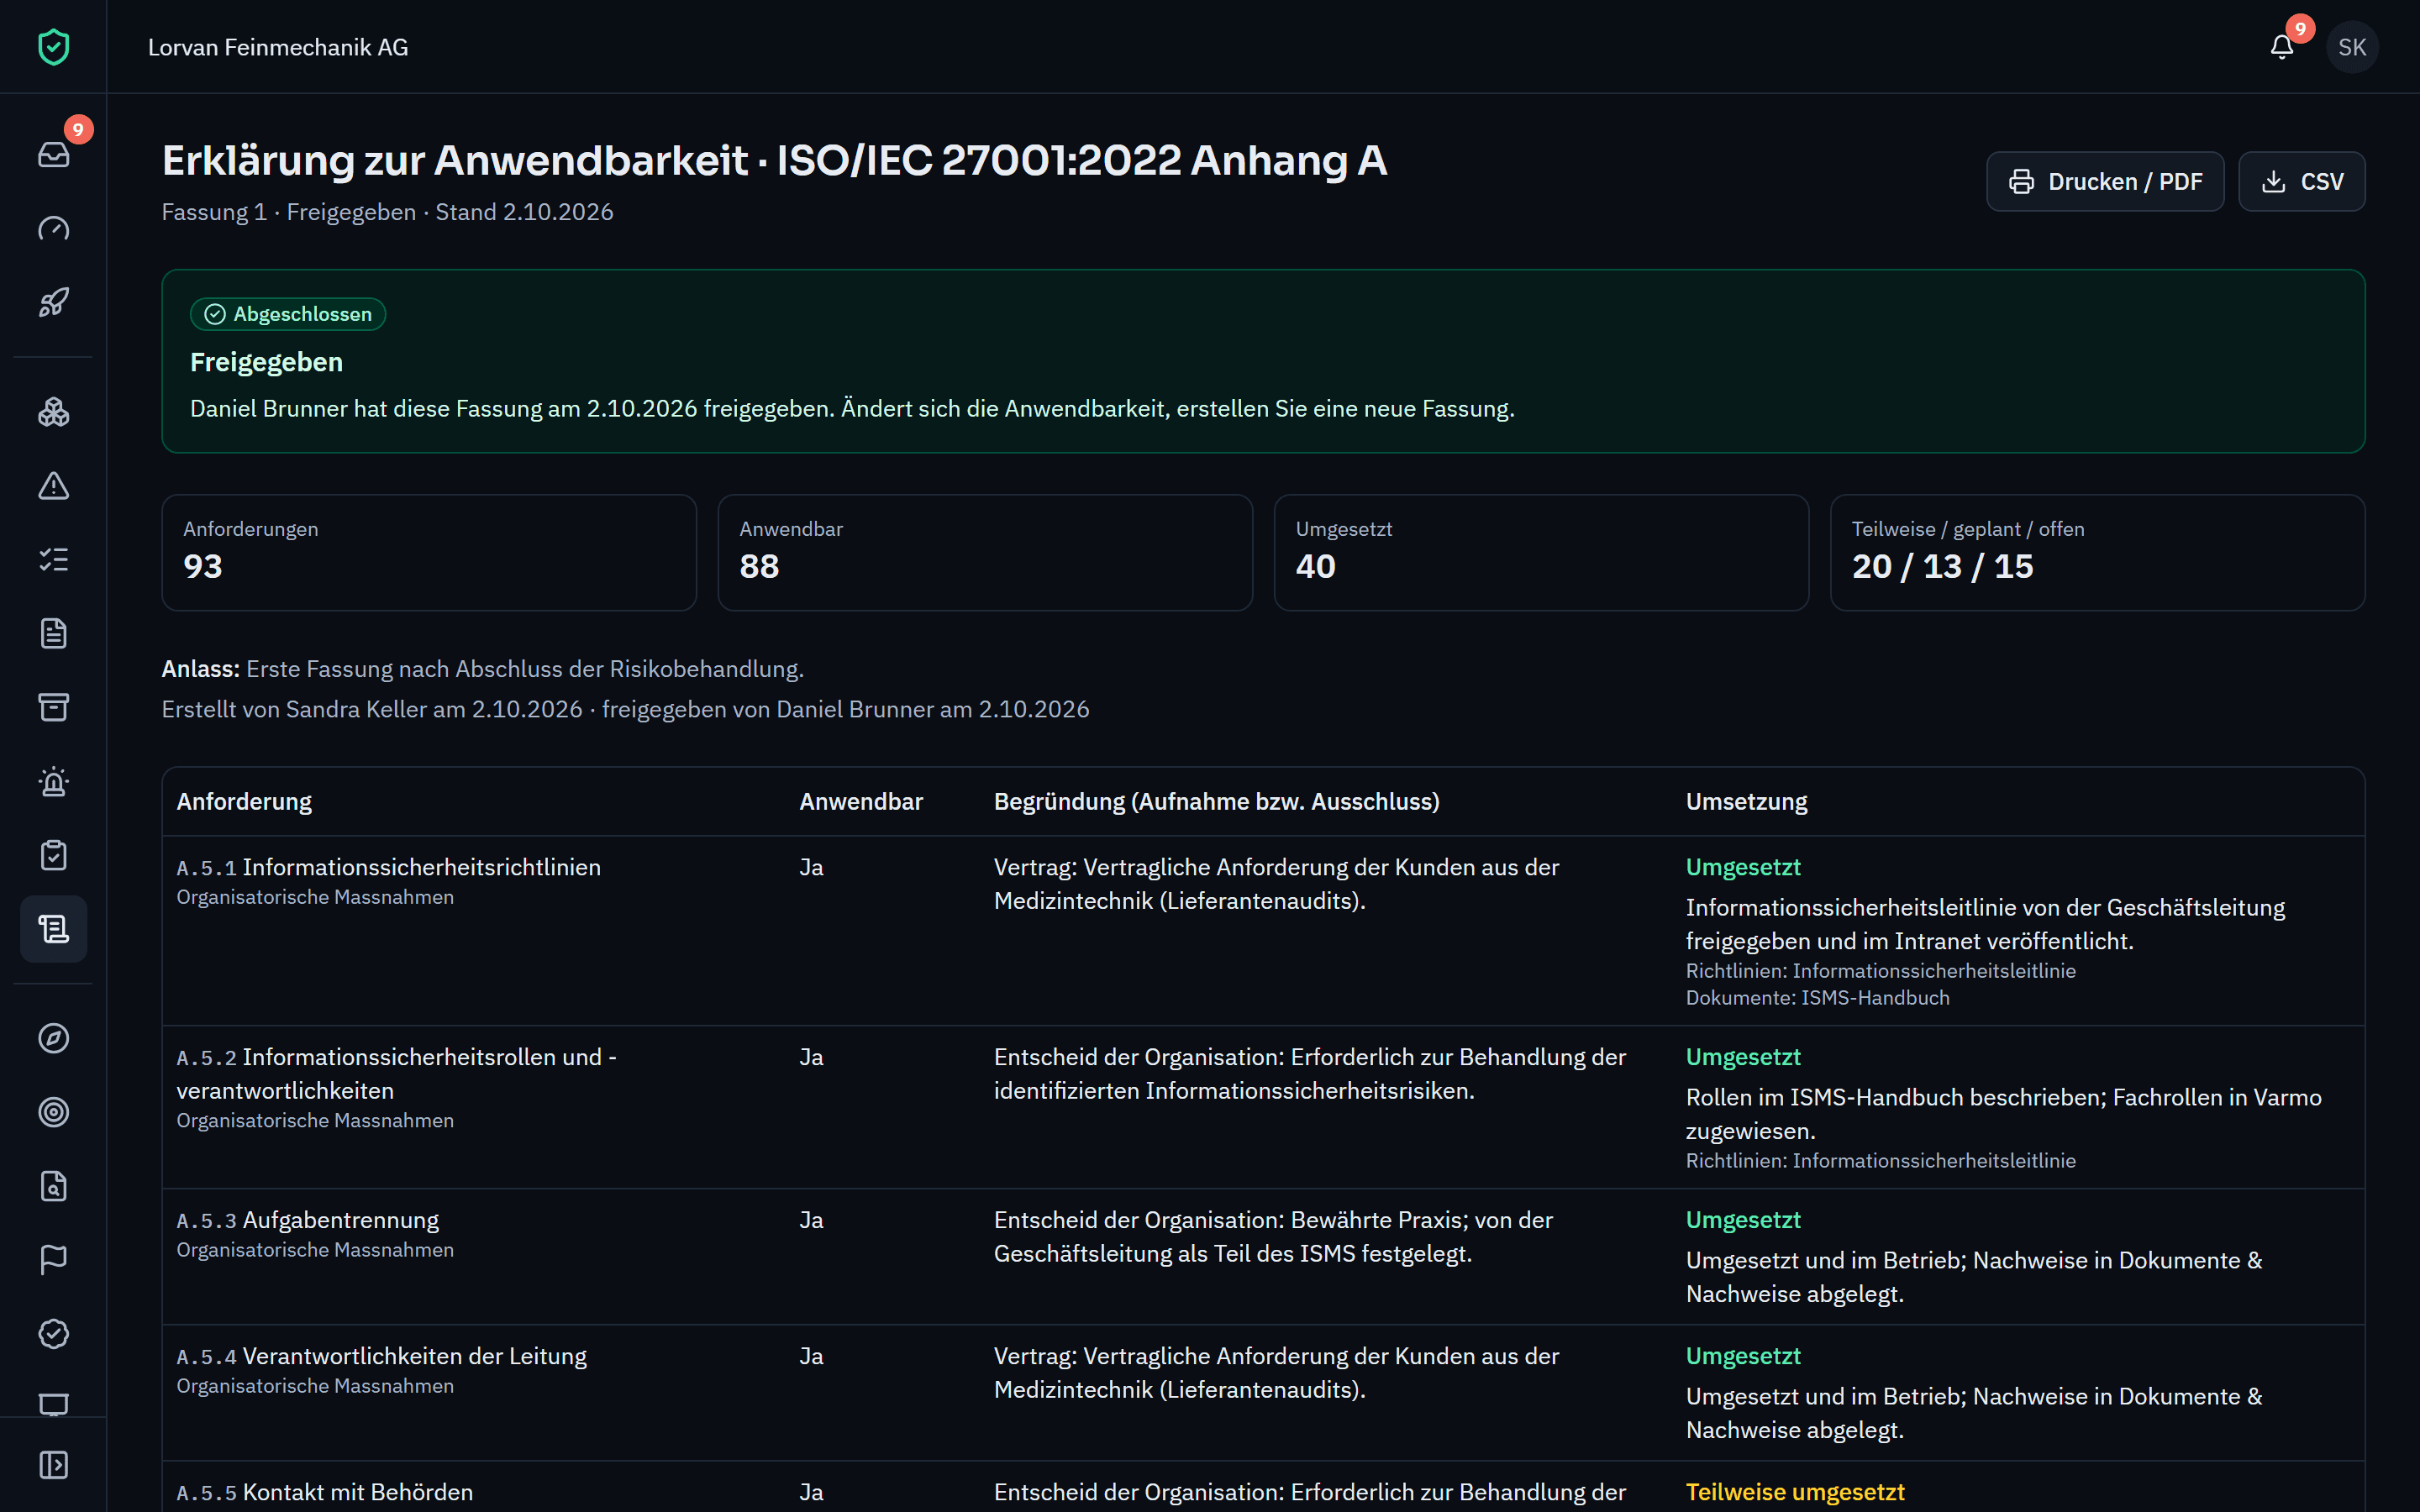Click the Anforderung column header
The image size is (2420, 1512).
point(244,802)
